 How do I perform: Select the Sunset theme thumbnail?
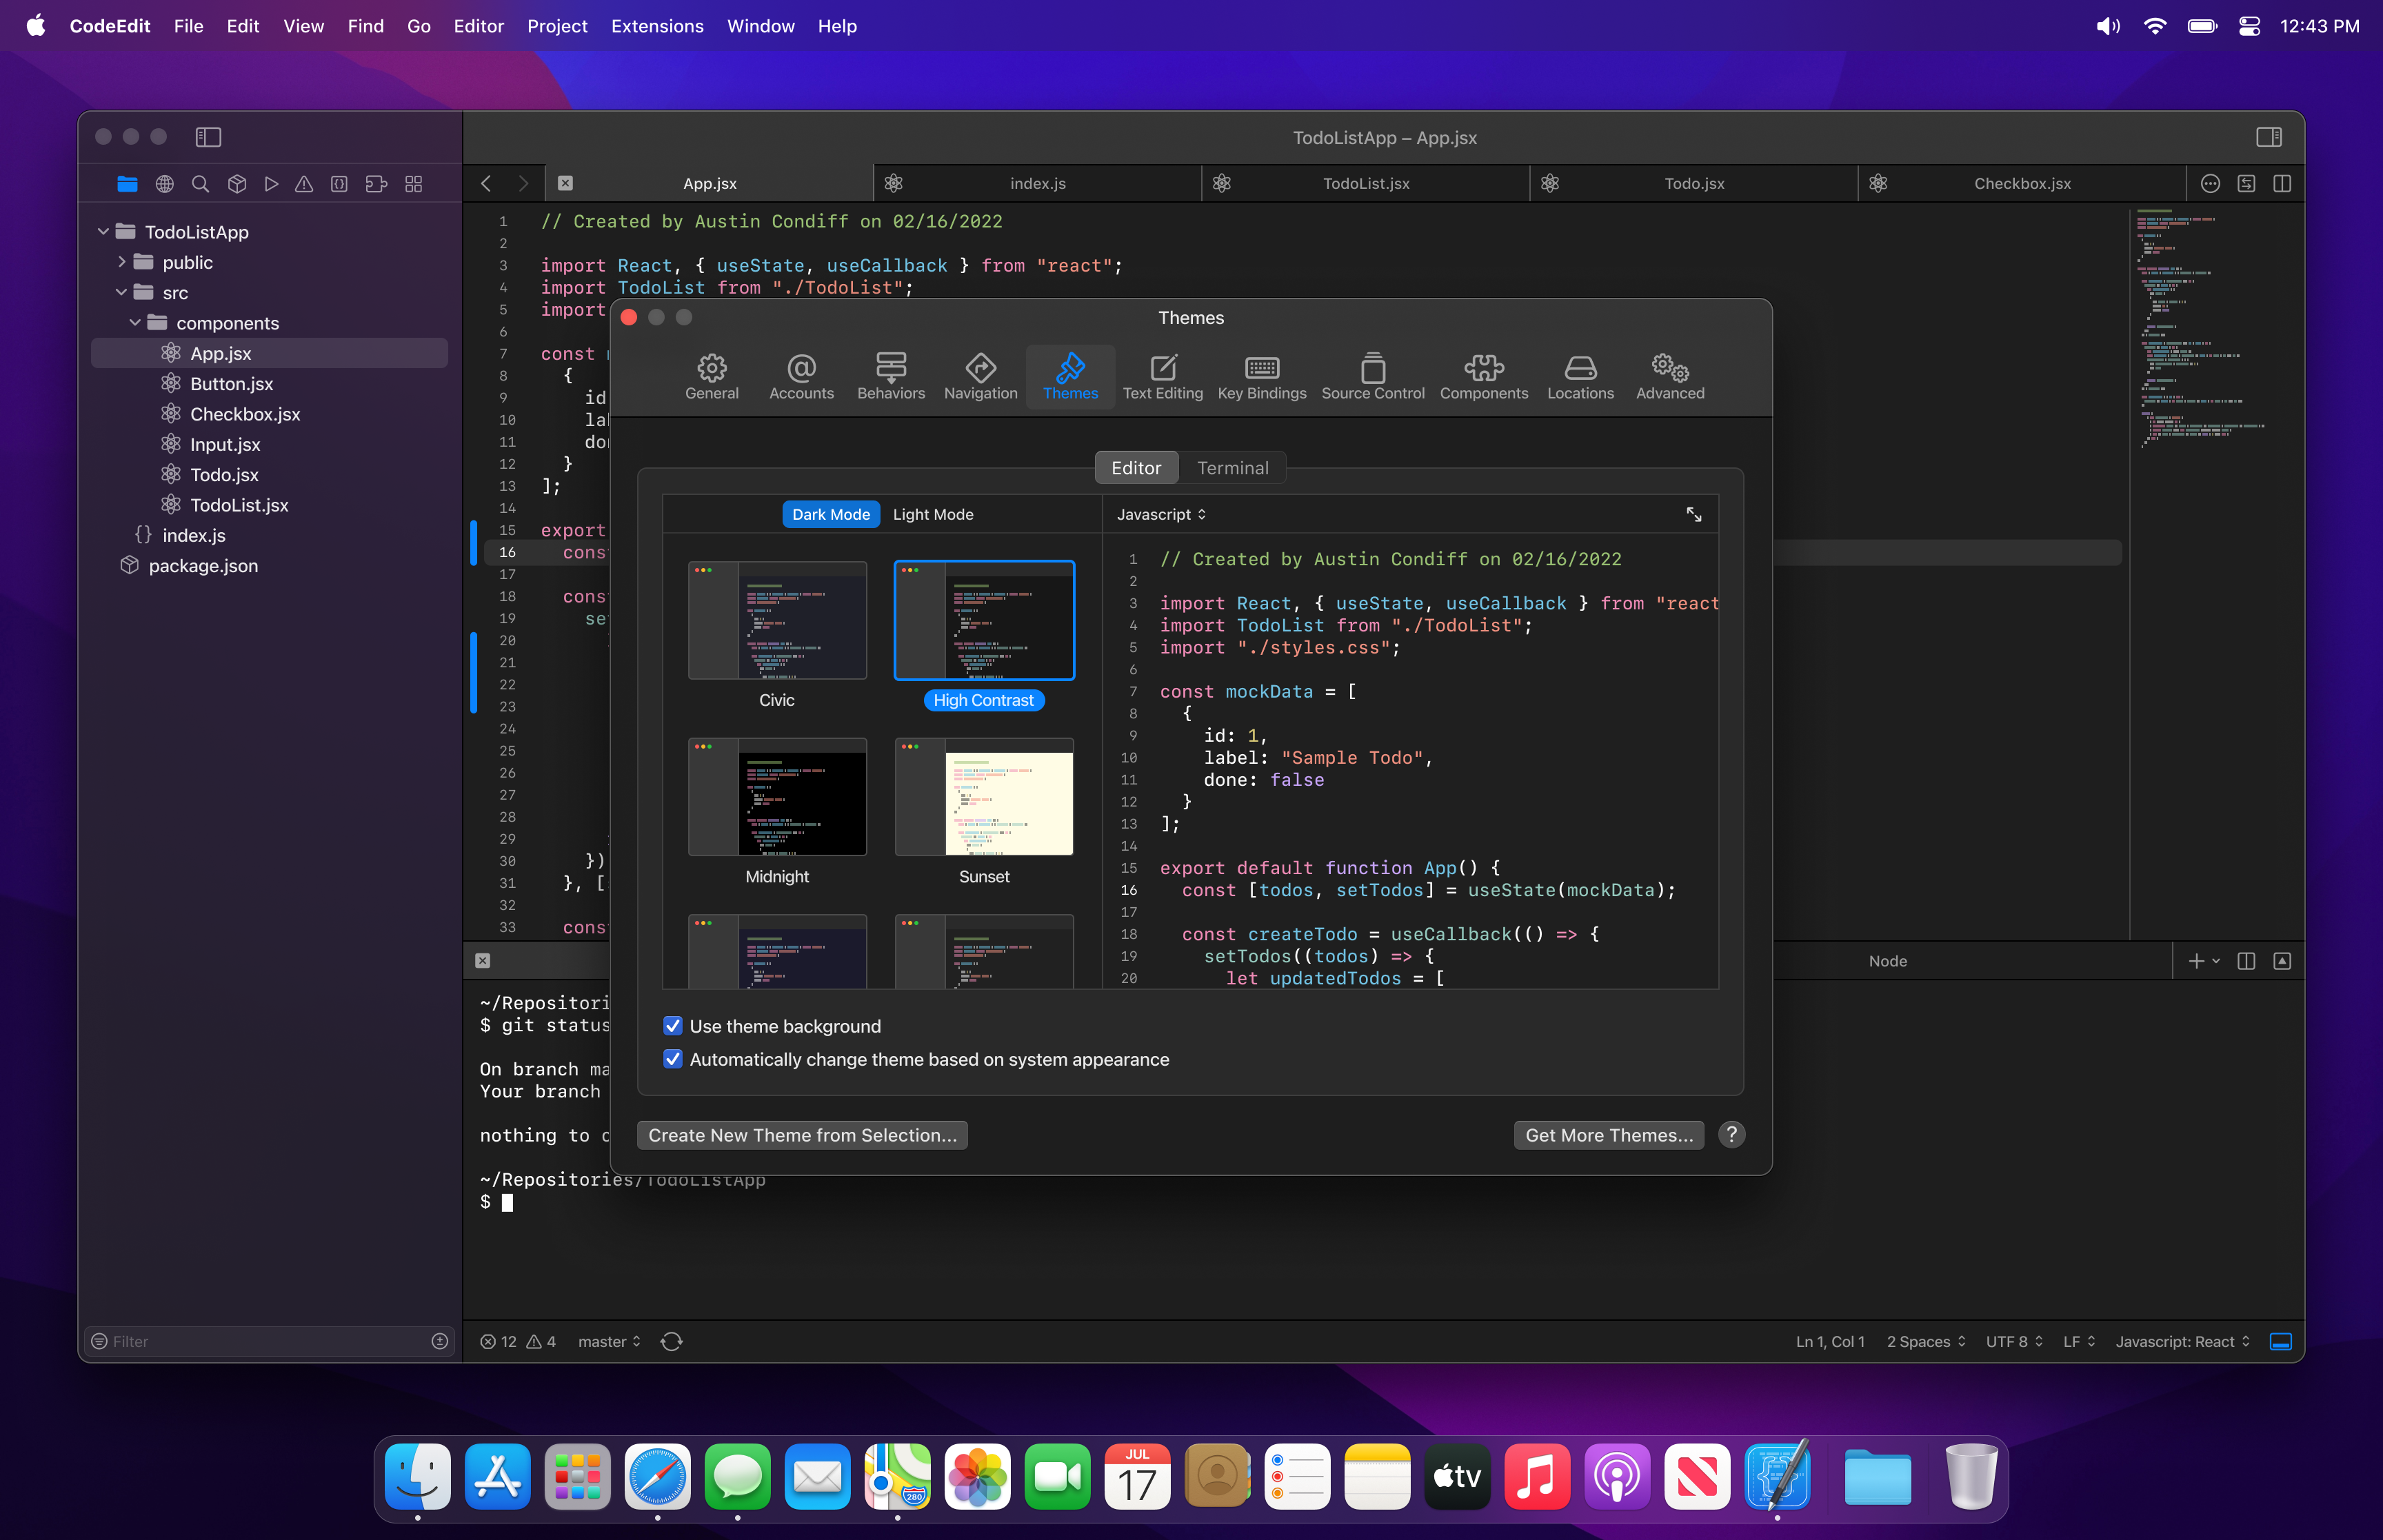click(984, 797)
